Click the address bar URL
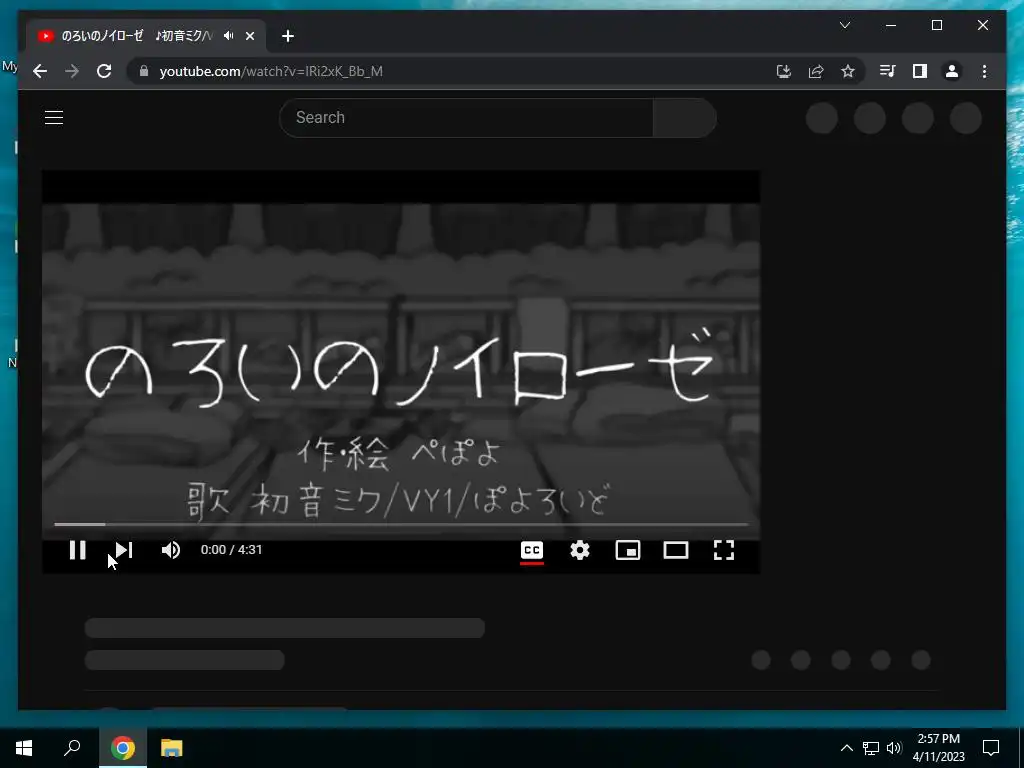Image resolution: width=1024 pixels, height=768 pixels. pyautogui.click(x=271, y=71)
